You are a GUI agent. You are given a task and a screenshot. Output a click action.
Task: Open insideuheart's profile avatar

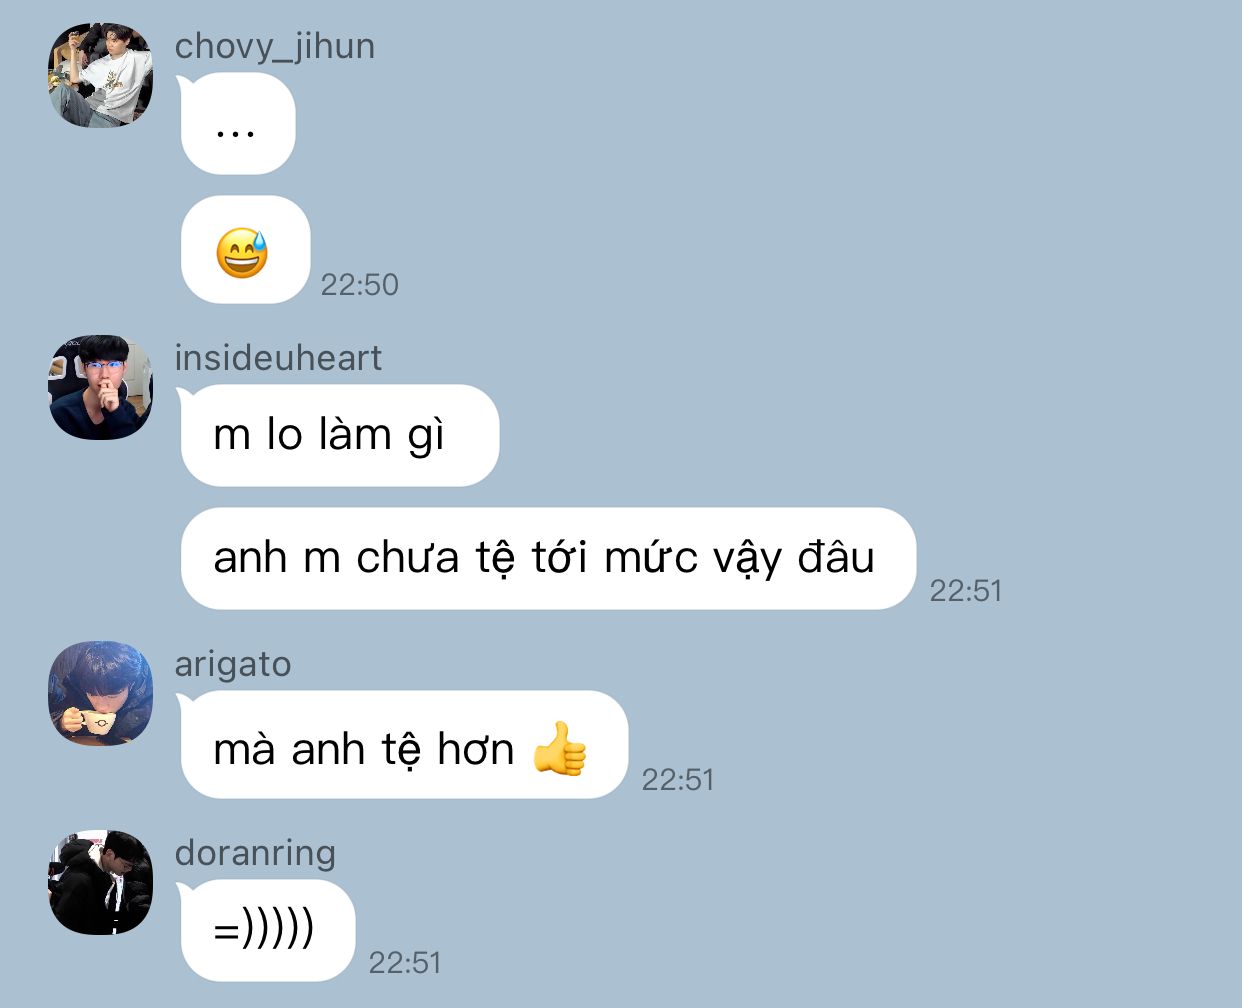click(100, 387)
